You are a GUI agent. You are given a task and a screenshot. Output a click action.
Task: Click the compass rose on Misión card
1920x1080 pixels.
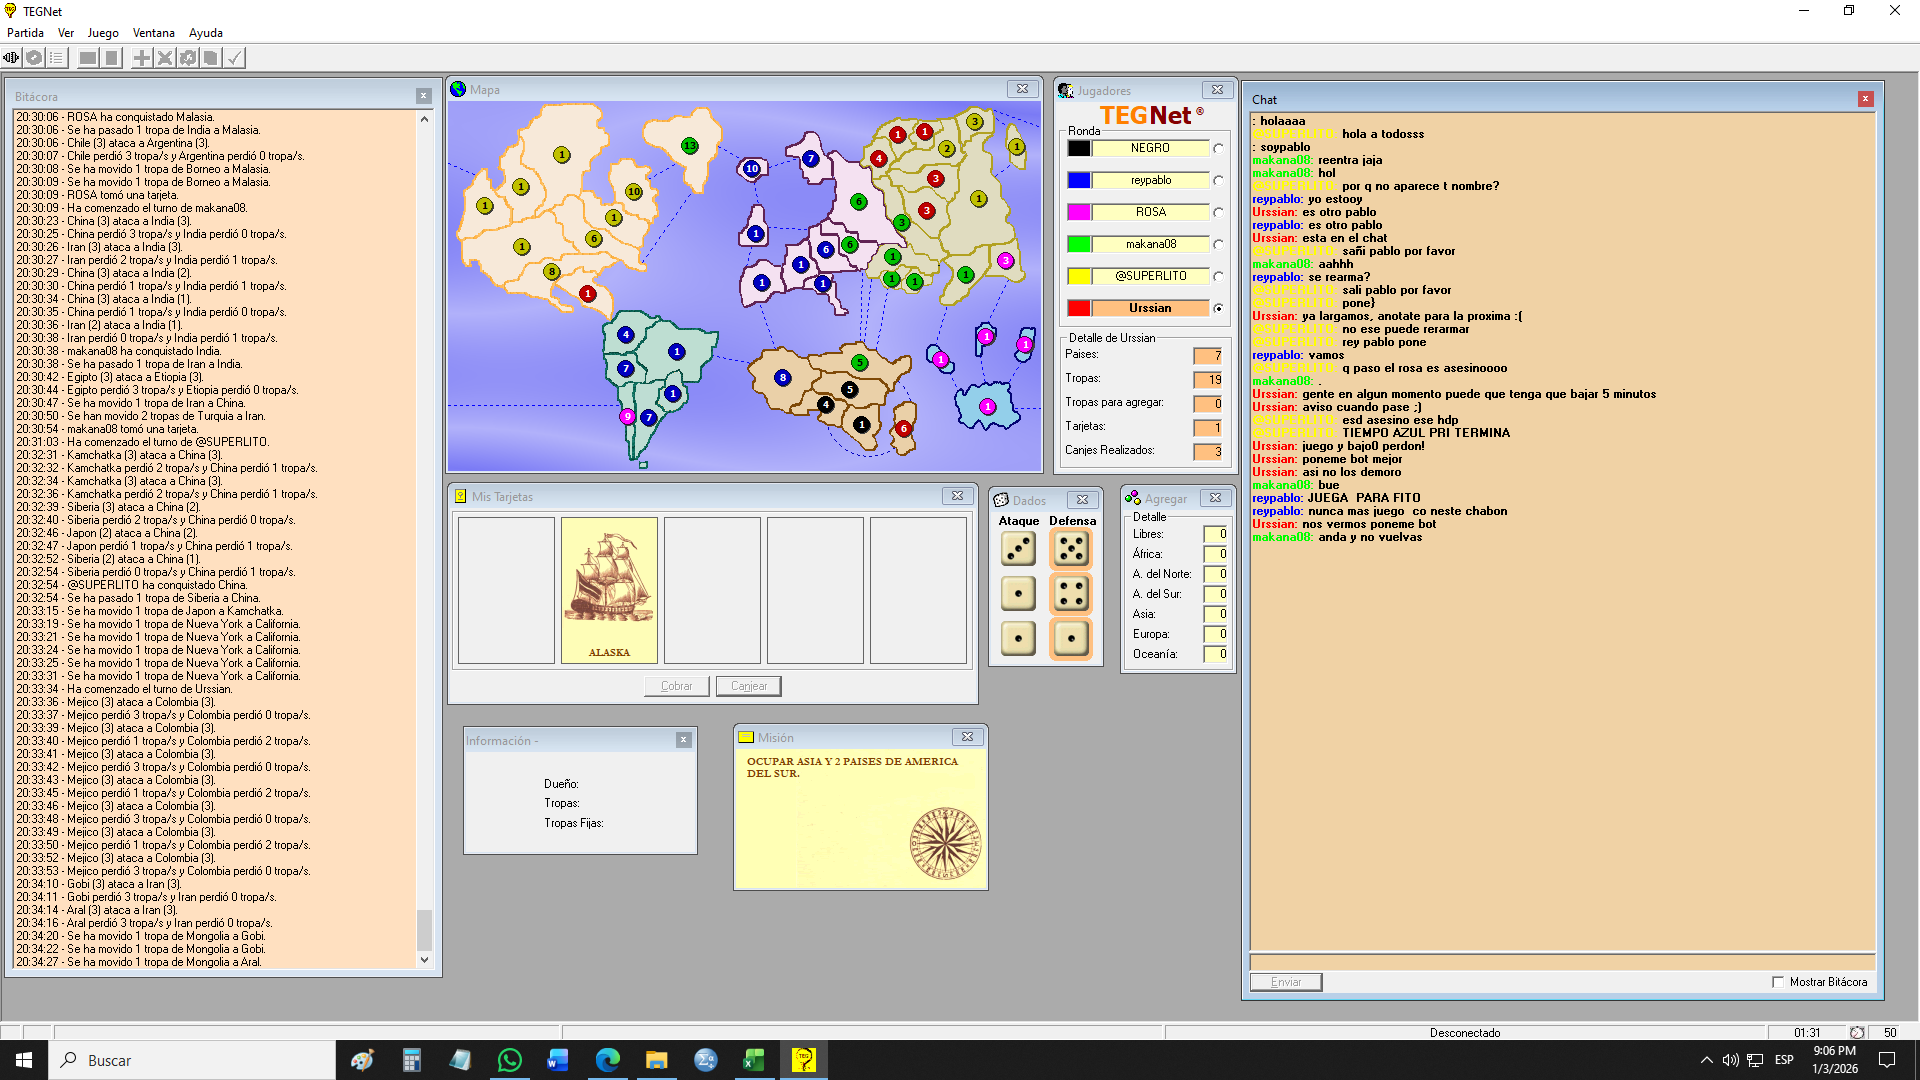point(945,843)
